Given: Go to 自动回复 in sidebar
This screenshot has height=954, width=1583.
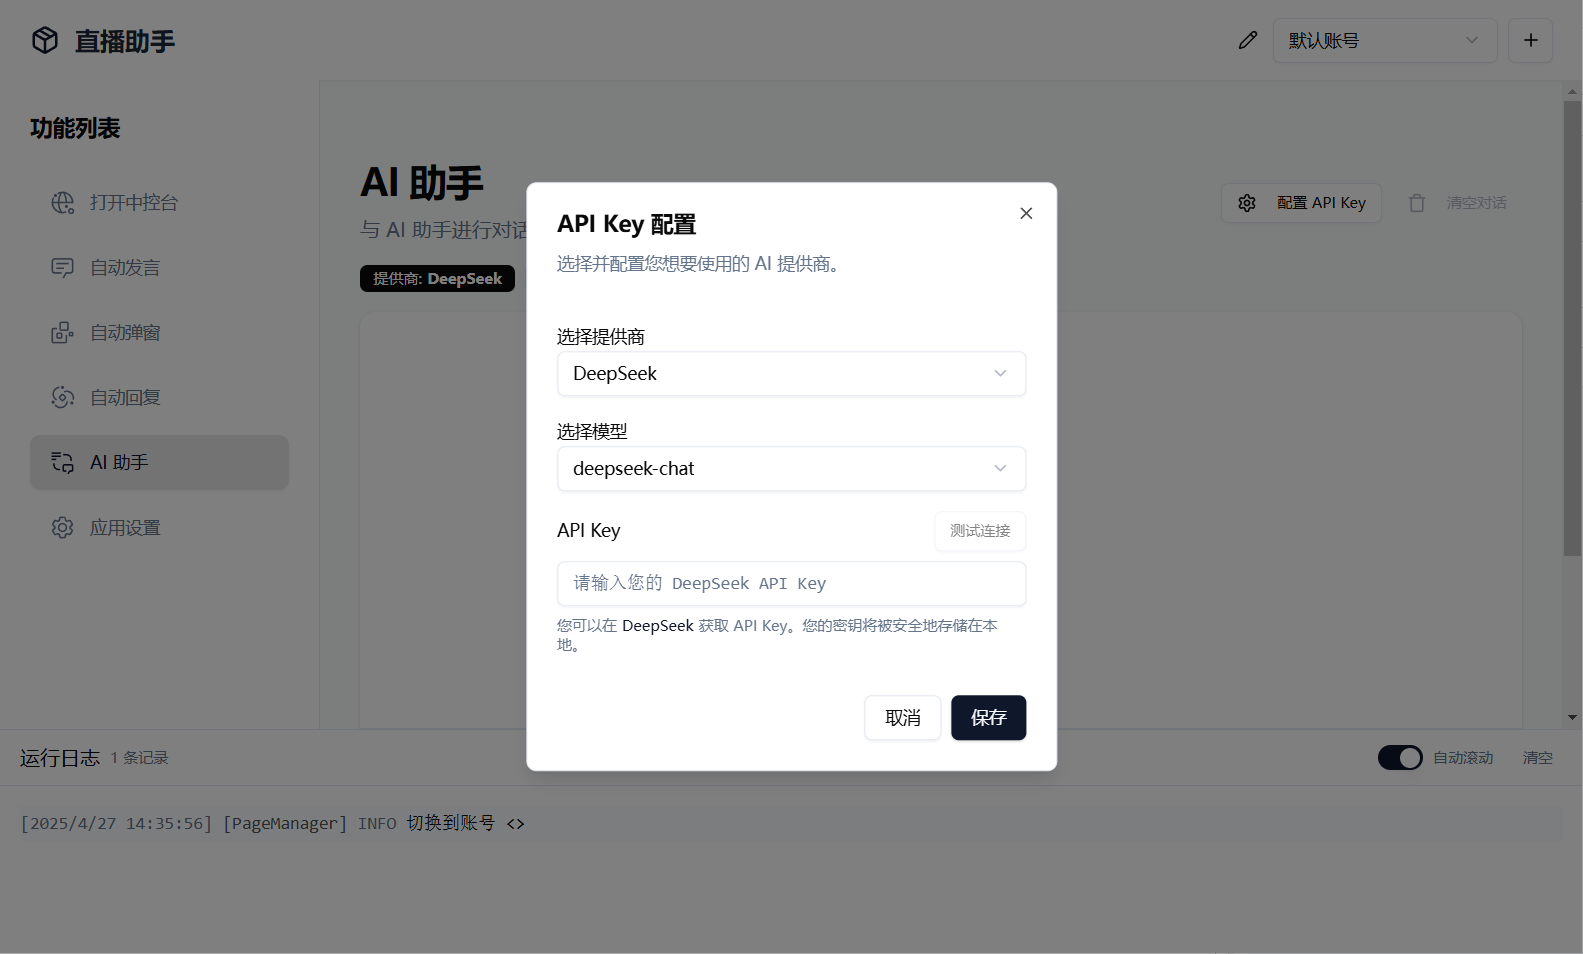Looking at the screenshot, I should (159, 397).
